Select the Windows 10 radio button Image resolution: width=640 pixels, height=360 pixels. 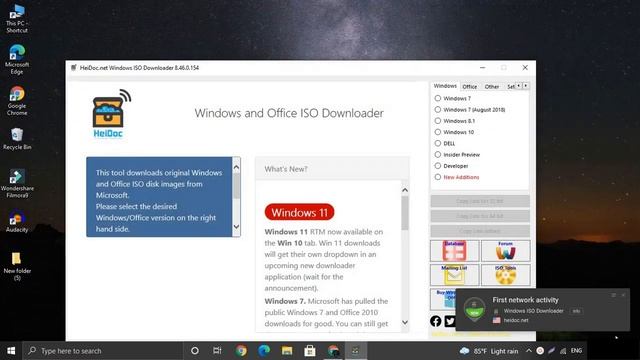point(438,132)
